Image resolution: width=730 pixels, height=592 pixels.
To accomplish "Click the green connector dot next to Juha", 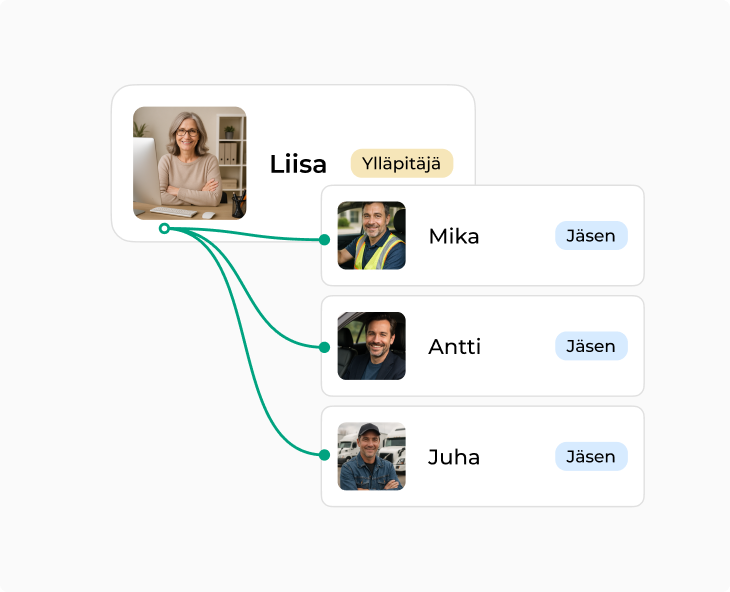I will (324, 455).
